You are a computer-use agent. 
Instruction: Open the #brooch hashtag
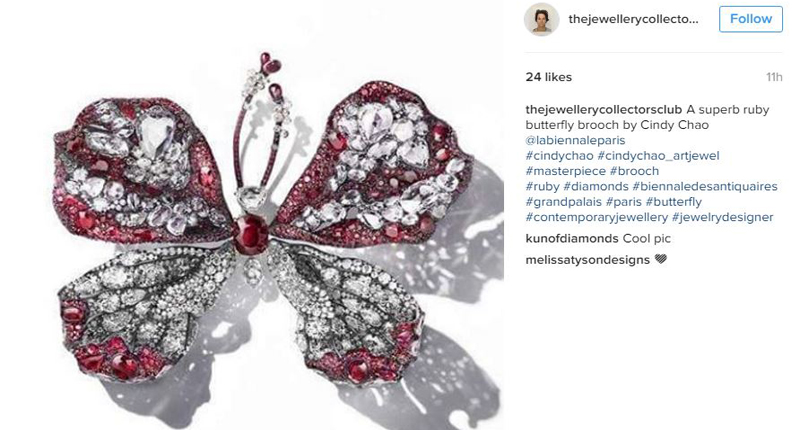(x=634, y=171)
